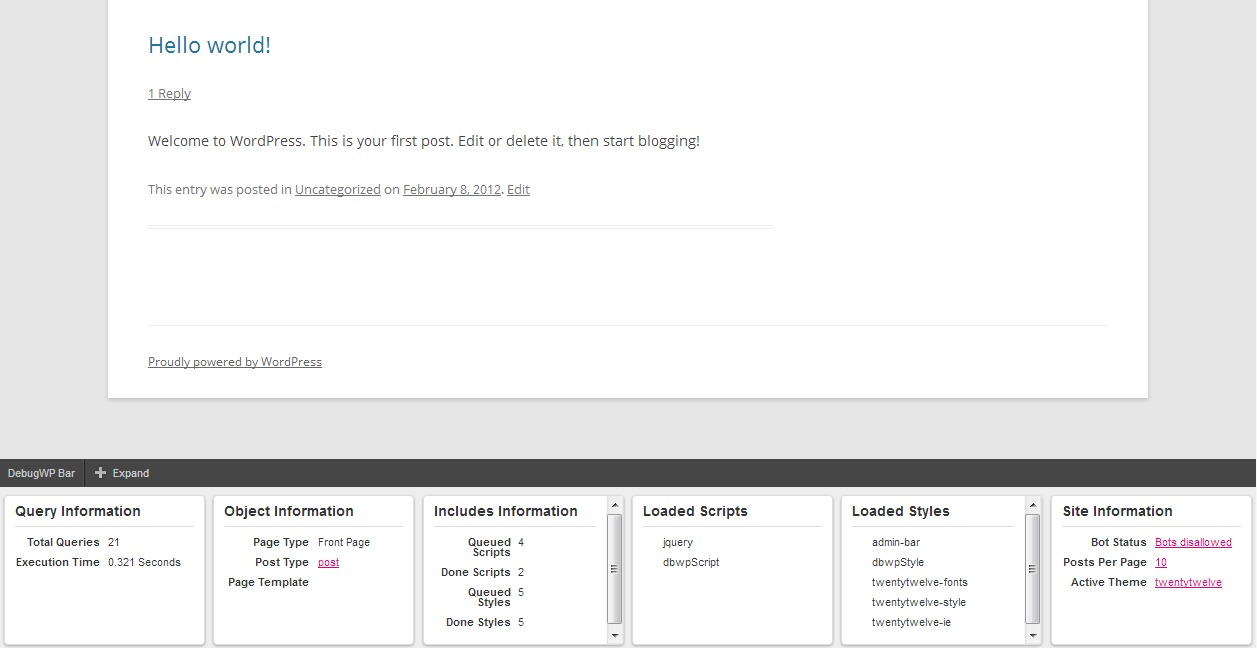Viewport: 1257px width, 648px height.
Task: Follow the Proudly powered by WordPress link
Action: 235,361
